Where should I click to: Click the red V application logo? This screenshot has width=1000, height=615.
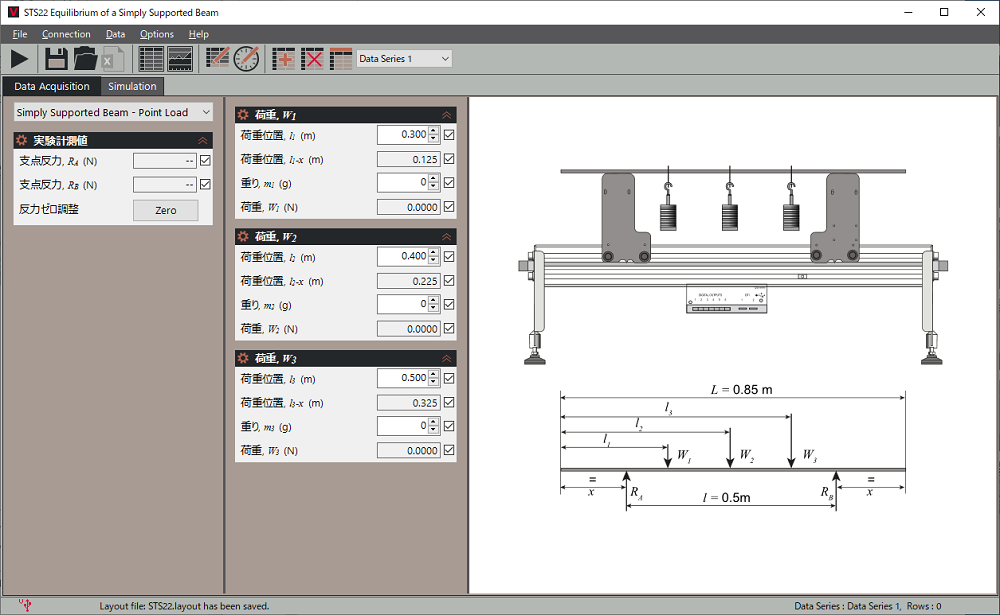pos(13,12)
